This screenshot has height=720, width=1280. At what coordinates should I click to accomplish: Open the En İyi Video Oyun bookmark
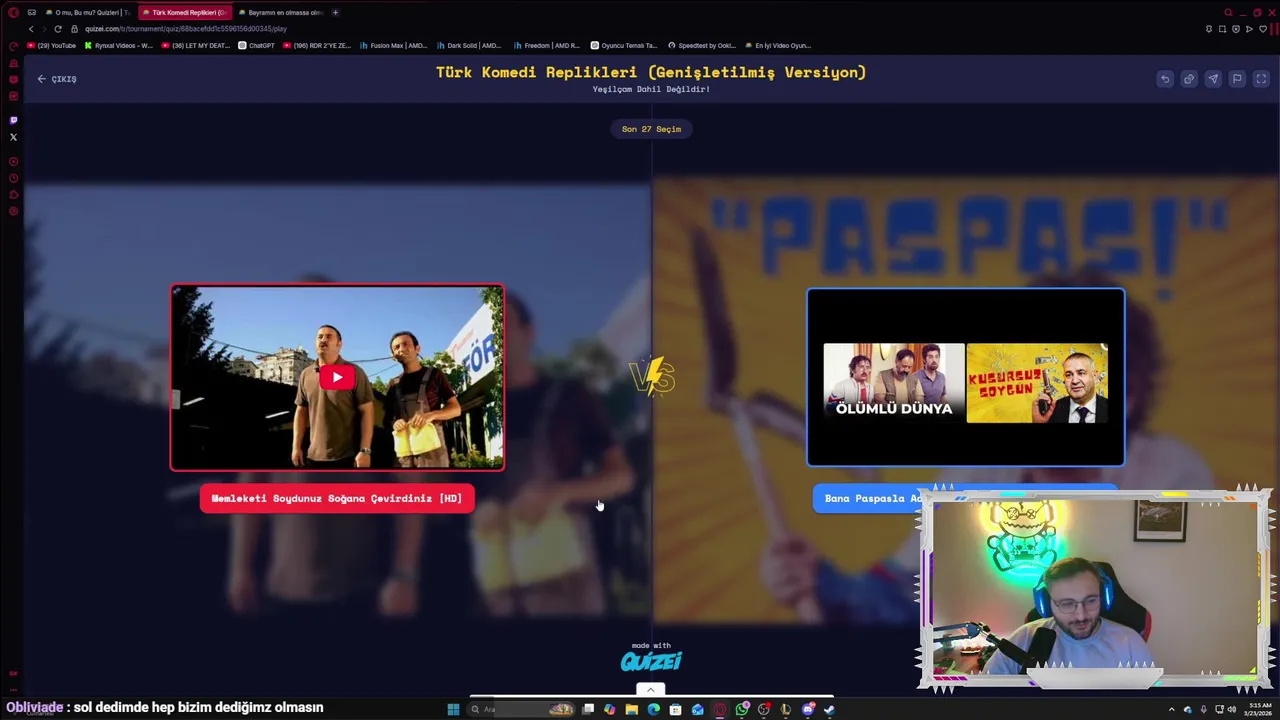point(778,45)
